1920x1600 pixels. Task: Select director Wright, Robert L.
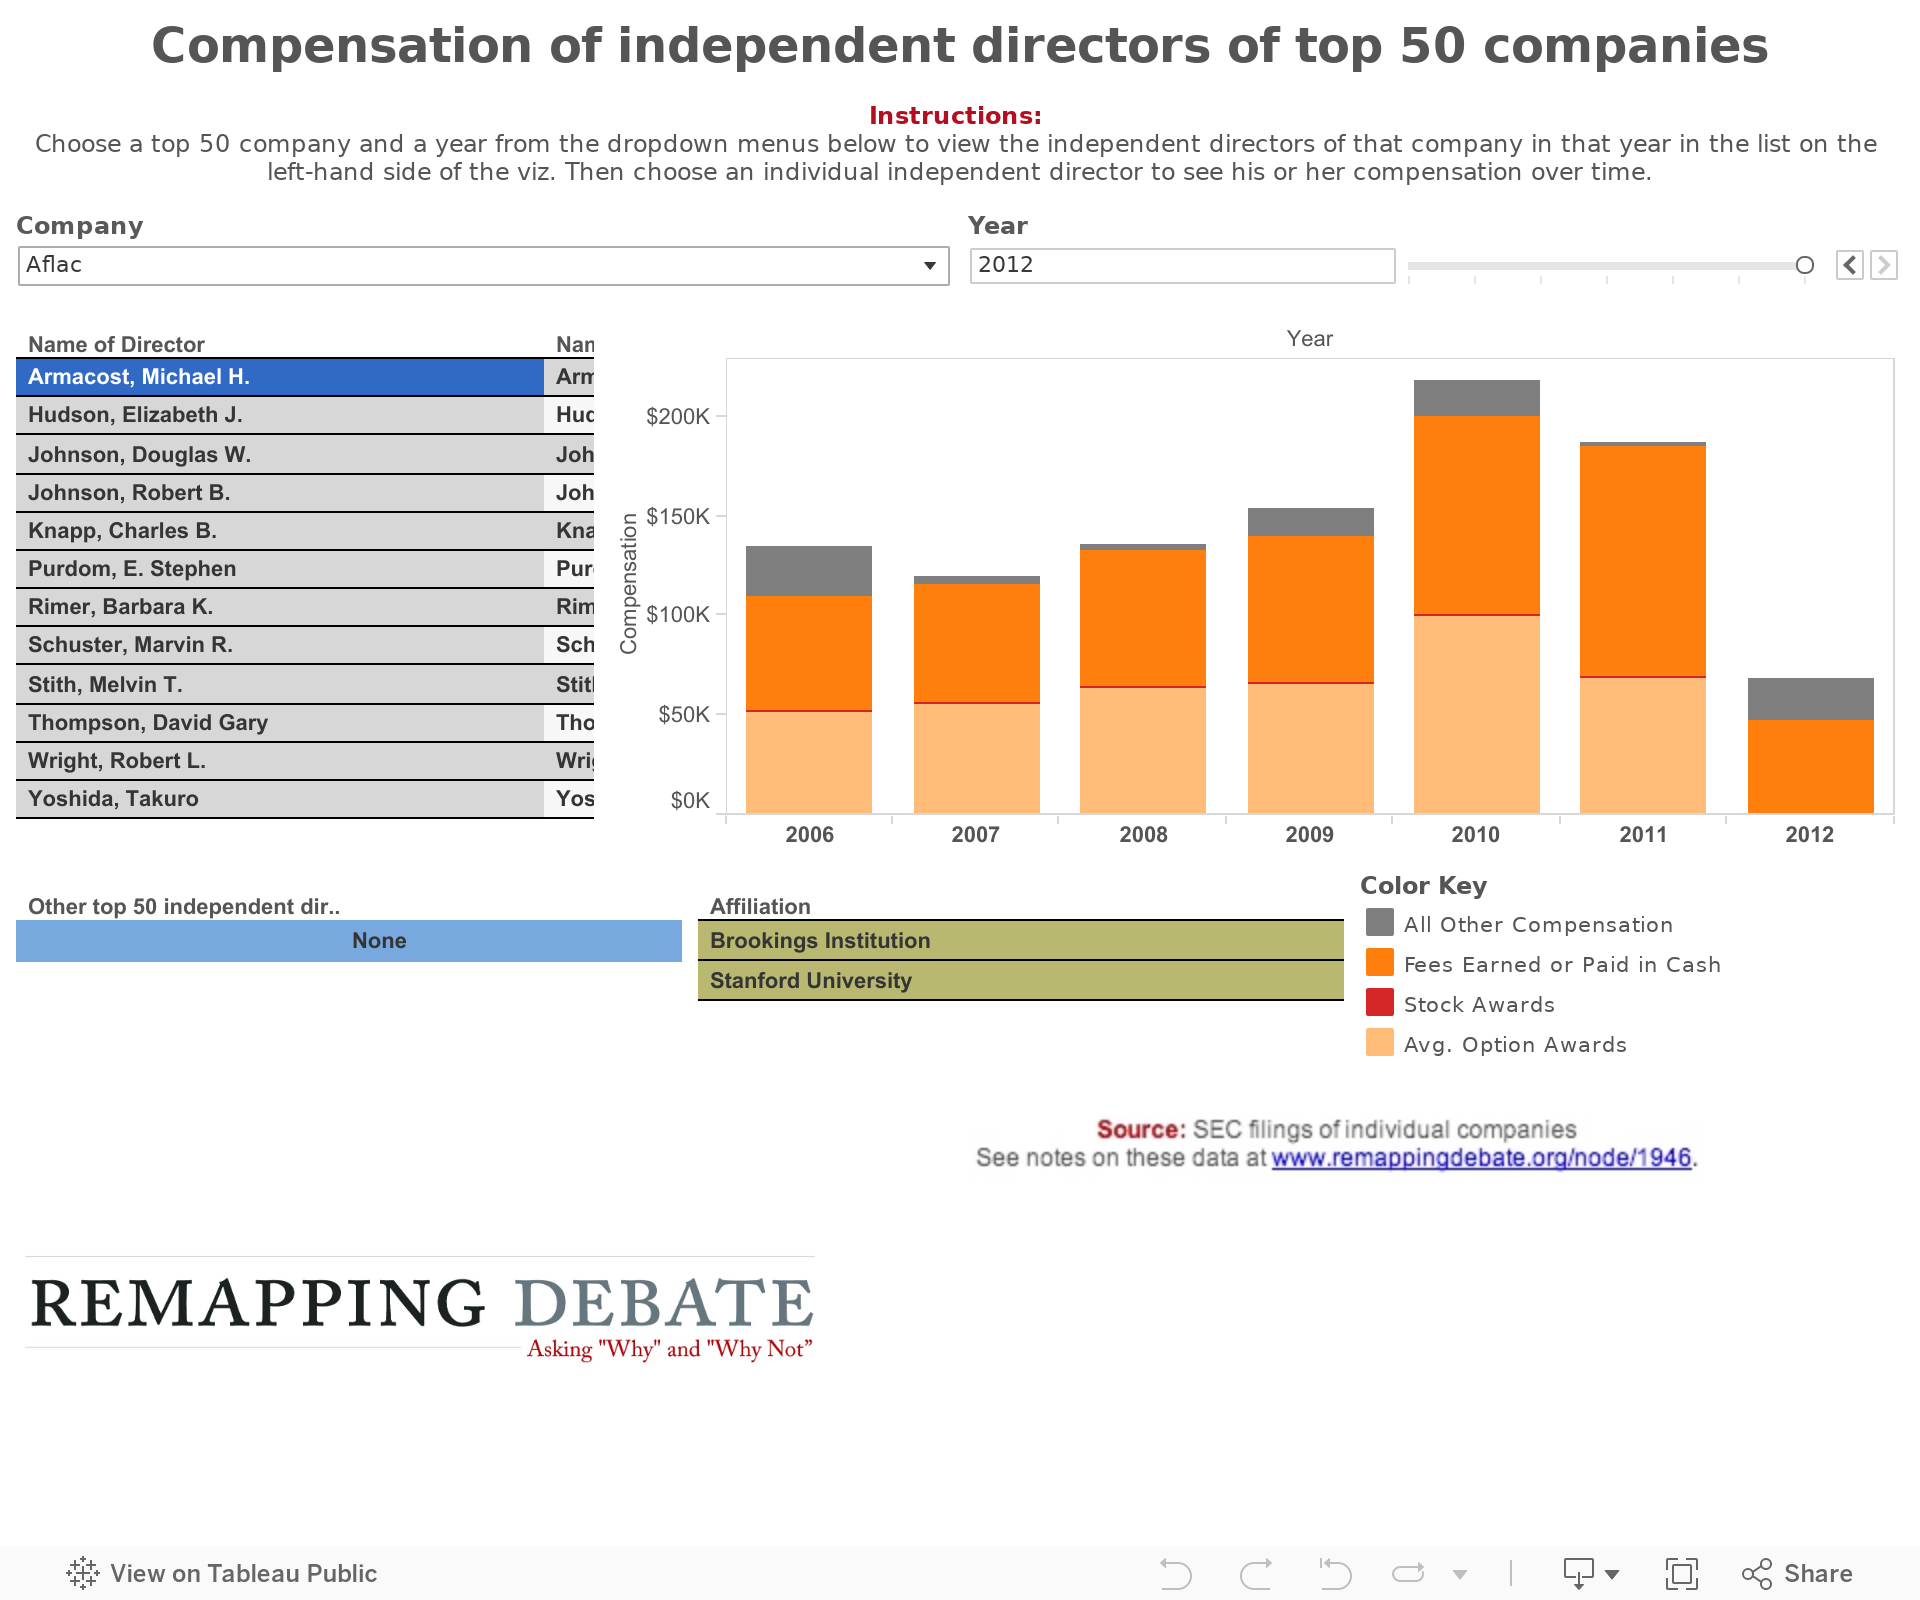point(280,760)
